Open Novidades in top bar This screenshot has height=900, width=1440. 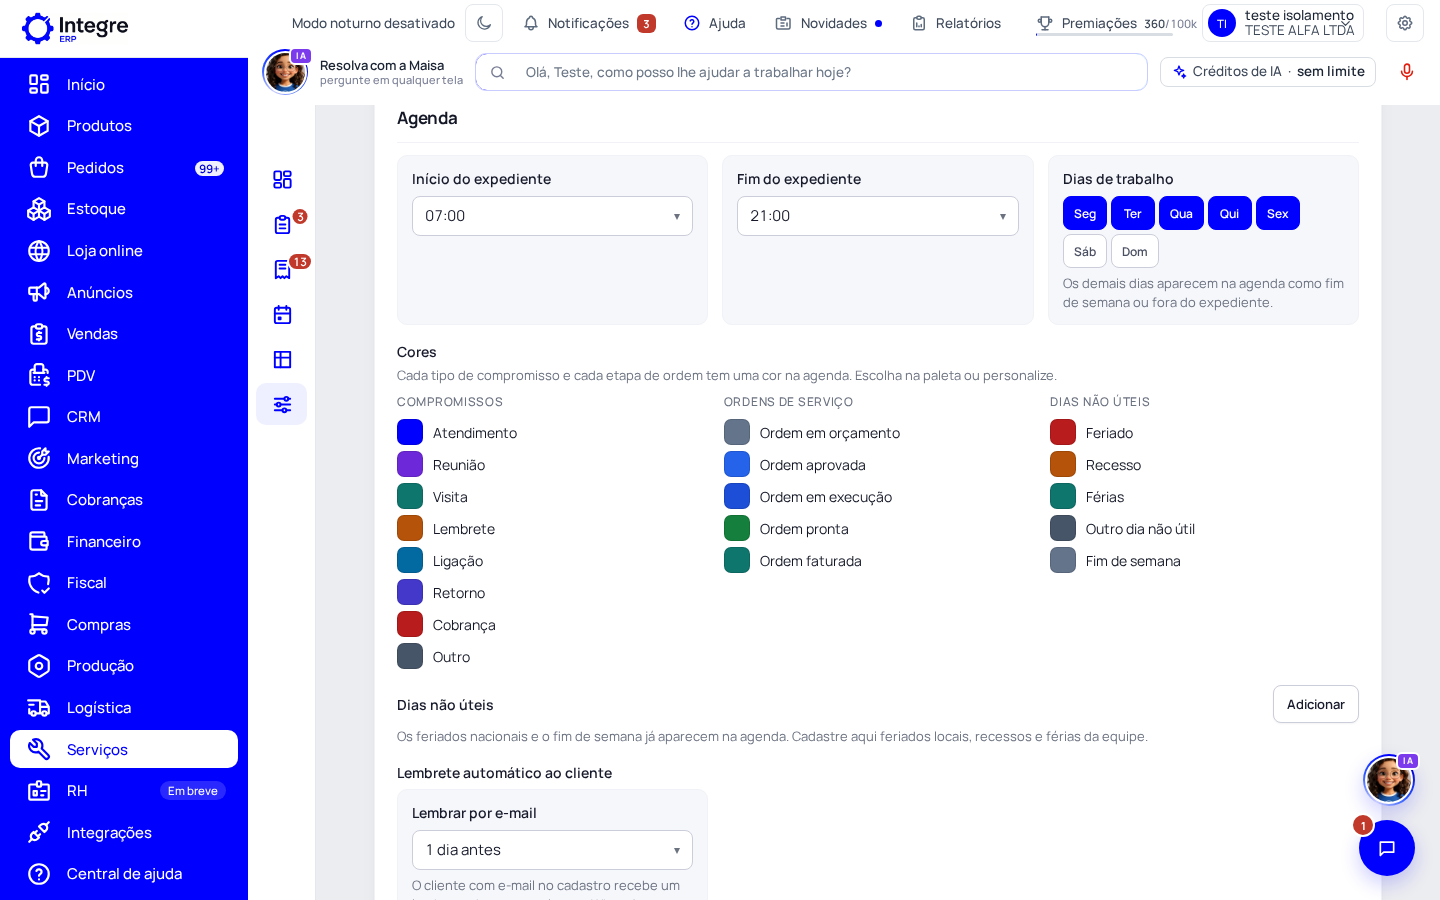[x=829, y=23]
